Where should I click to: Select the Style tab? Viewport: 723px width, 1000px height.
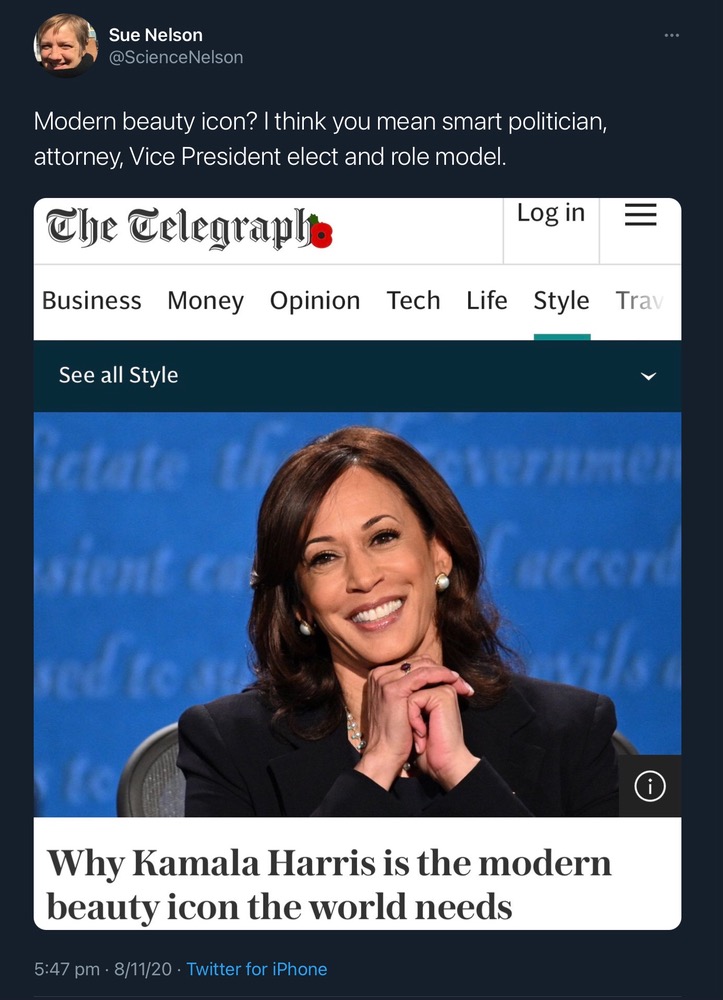click(562, 301)
